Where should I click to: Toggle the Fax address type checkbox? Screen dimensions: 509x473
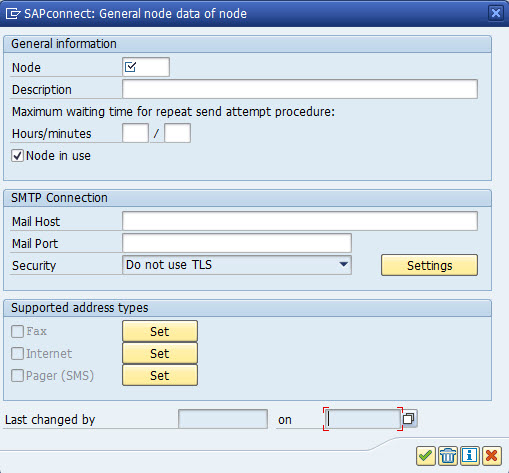(17, 332)
